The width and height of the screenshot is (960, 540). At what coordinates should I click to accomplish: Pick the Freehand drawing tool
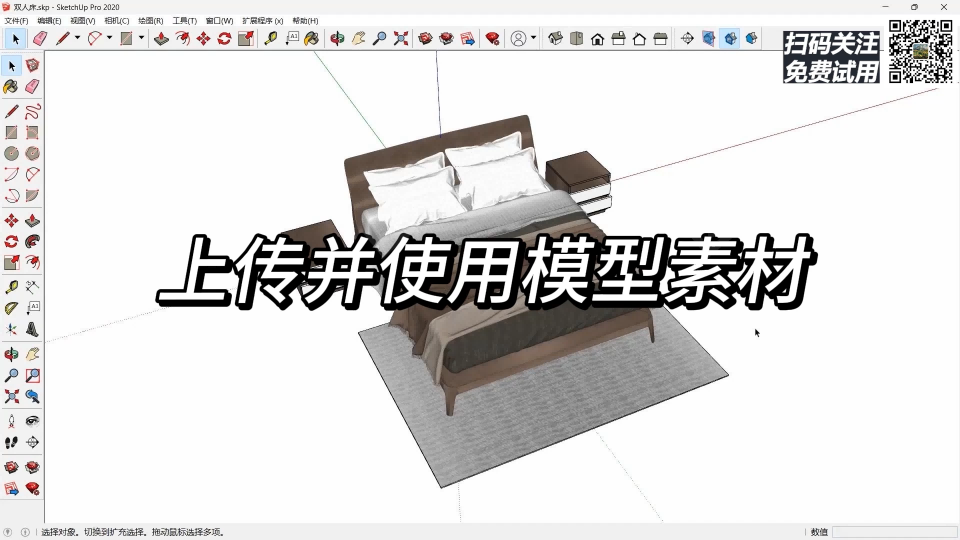32,111
